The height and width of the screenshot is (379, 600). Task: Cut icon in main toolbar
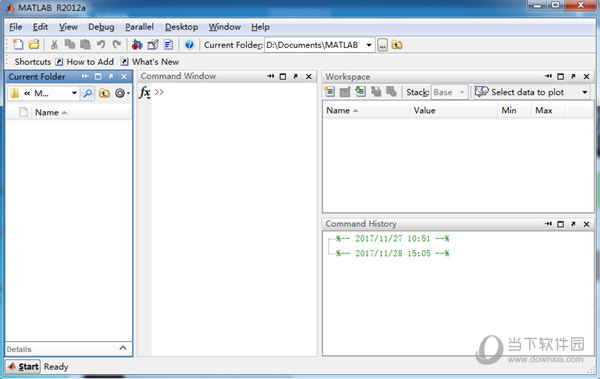coord(54,45)
